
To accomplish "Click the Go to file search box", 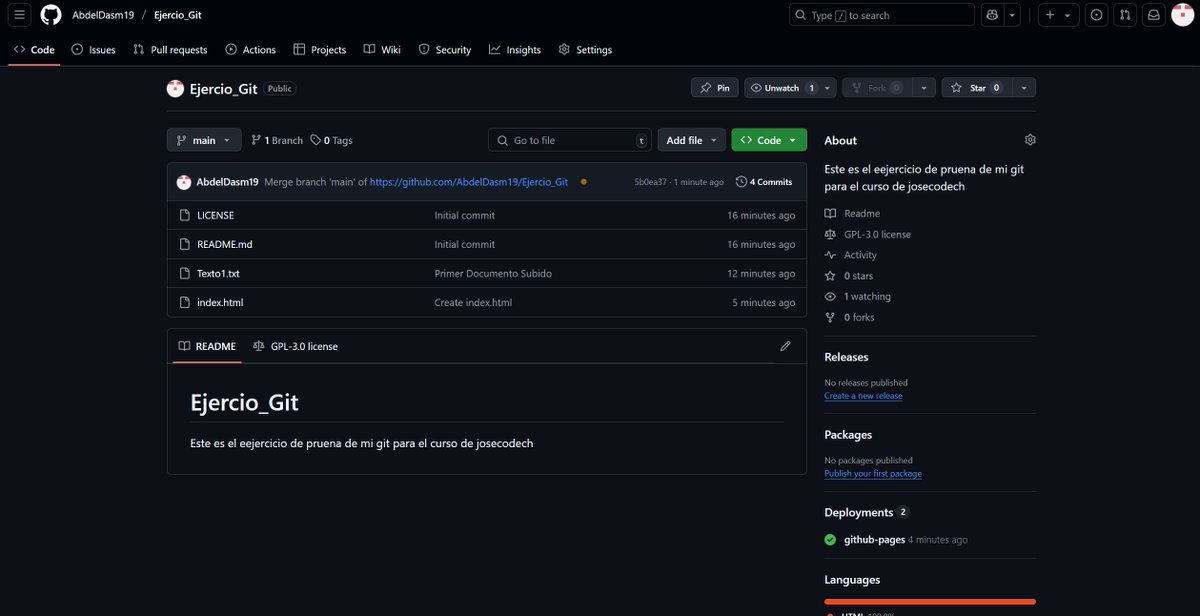I will 570,140.
